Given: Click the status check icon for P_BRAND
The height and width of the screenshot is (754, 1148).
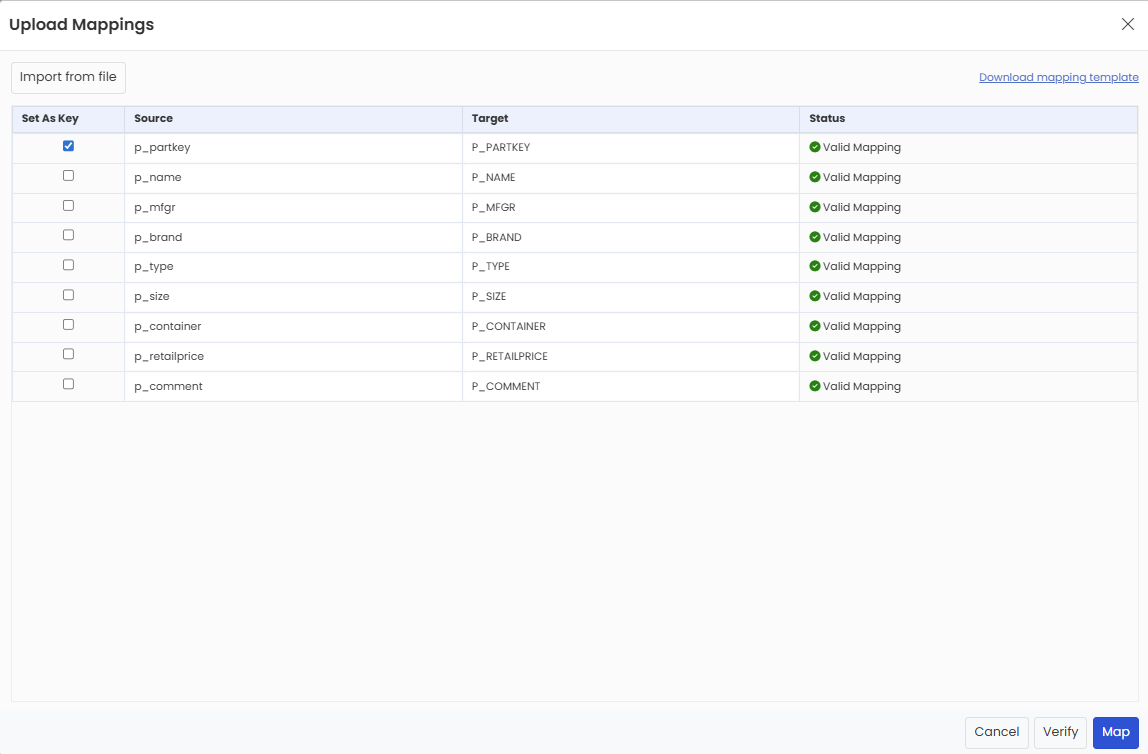Looking at the screenshot, I should [x=815, y=237].
